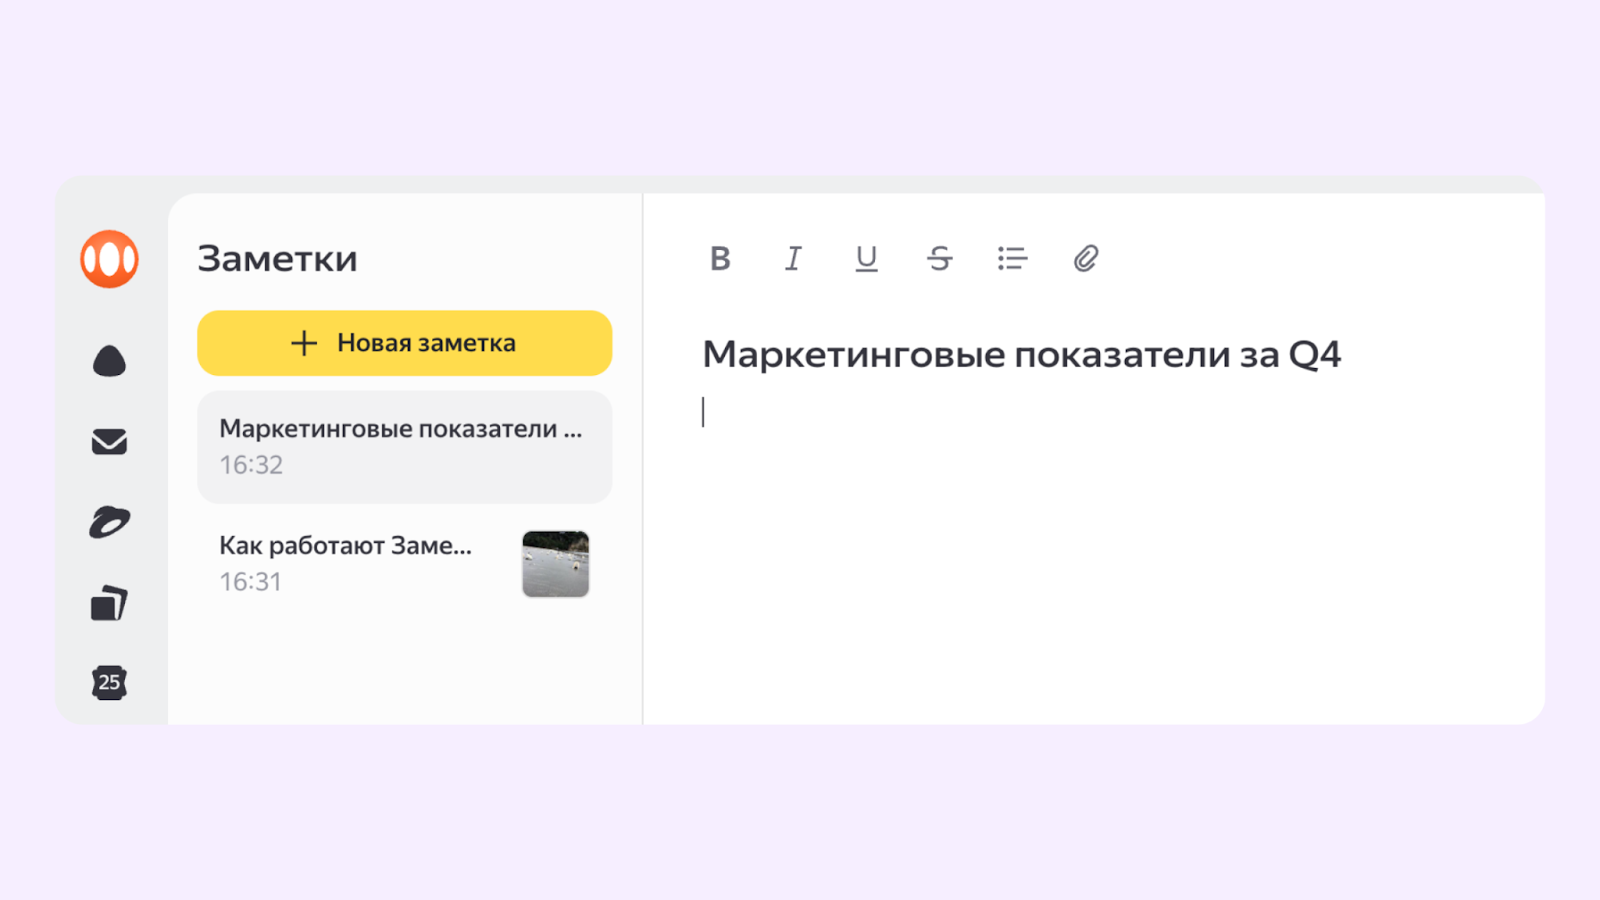
Task: Toggle underline formatting
Action: coord(865,258)
